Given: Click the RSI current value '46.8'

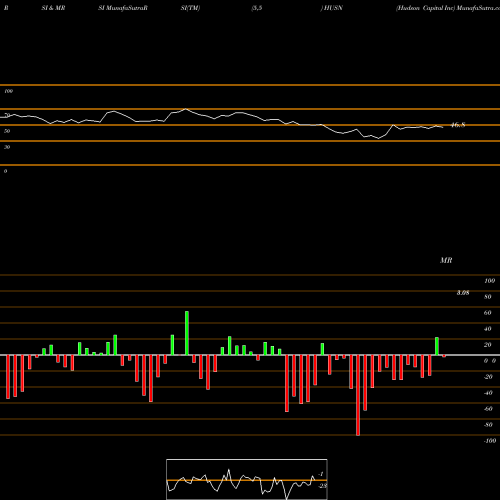Looking at the screenshot, I should pyautogui.click(x=458, y=125).
